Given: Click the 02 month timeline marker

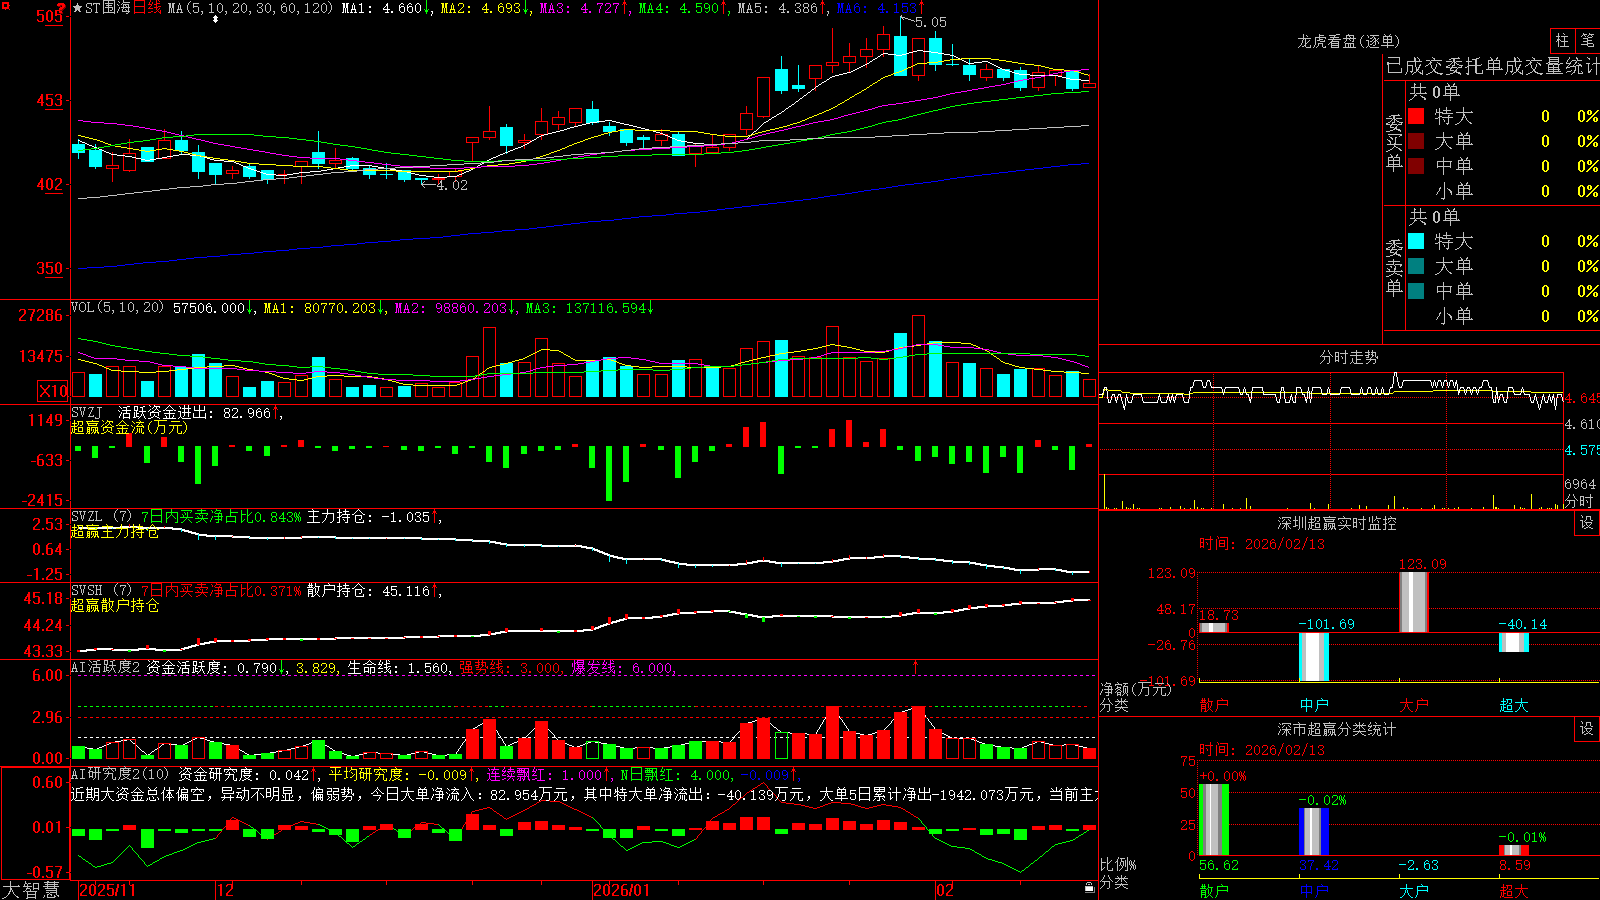Looking at the screenshot, I should [x=945, y=890].
